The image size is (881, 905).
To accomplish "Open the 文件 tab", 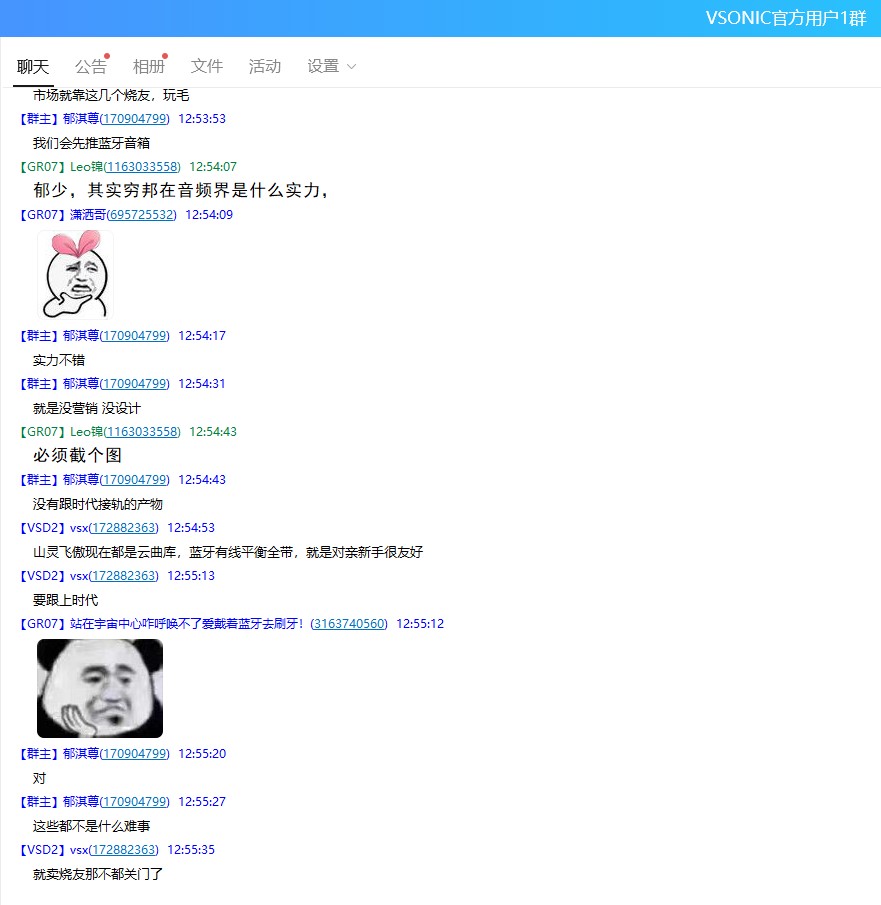I will coord(207,67).
